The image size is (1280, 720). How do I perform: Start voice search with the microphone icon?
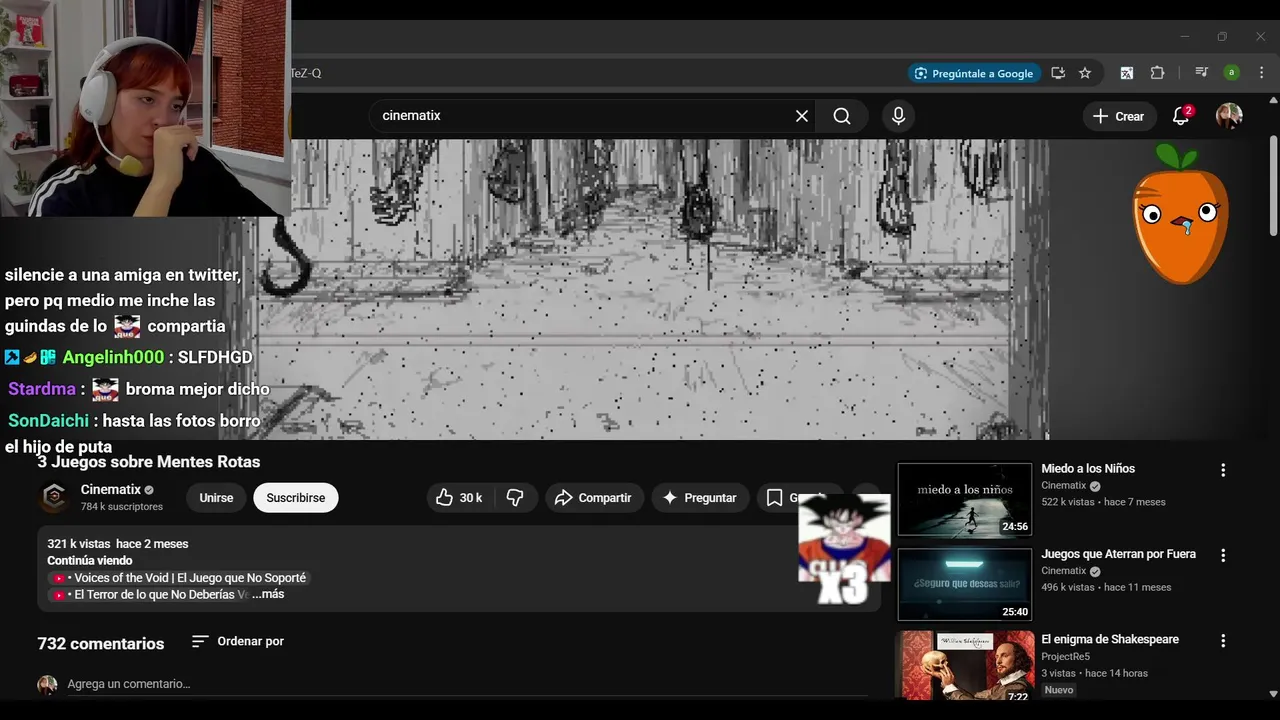898,116
